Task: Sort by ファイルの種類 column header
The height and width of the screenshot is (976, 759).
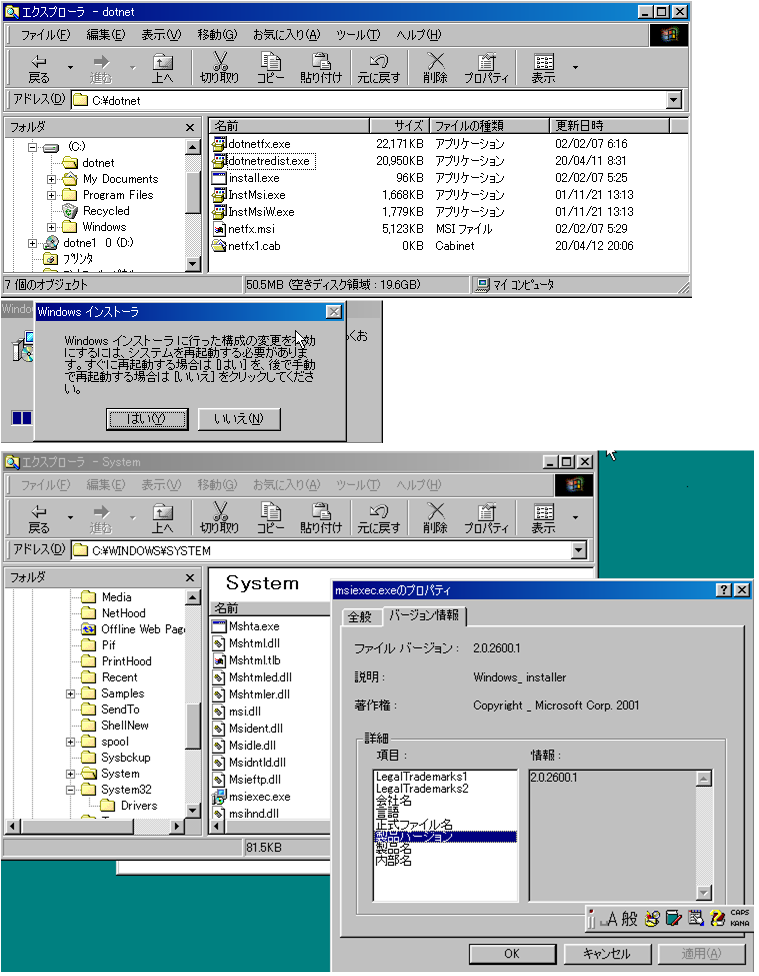Action: 489,126
